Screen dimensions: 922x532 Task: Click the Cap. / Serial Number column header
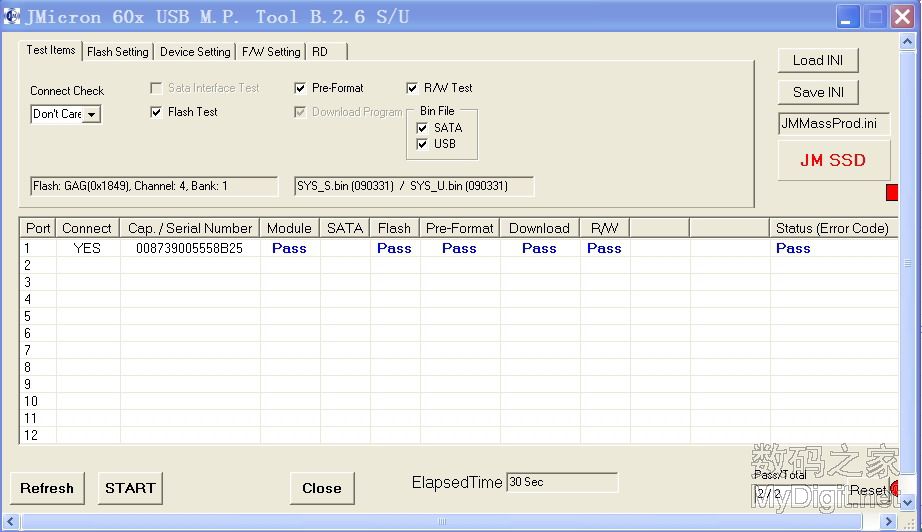point(190,228)
